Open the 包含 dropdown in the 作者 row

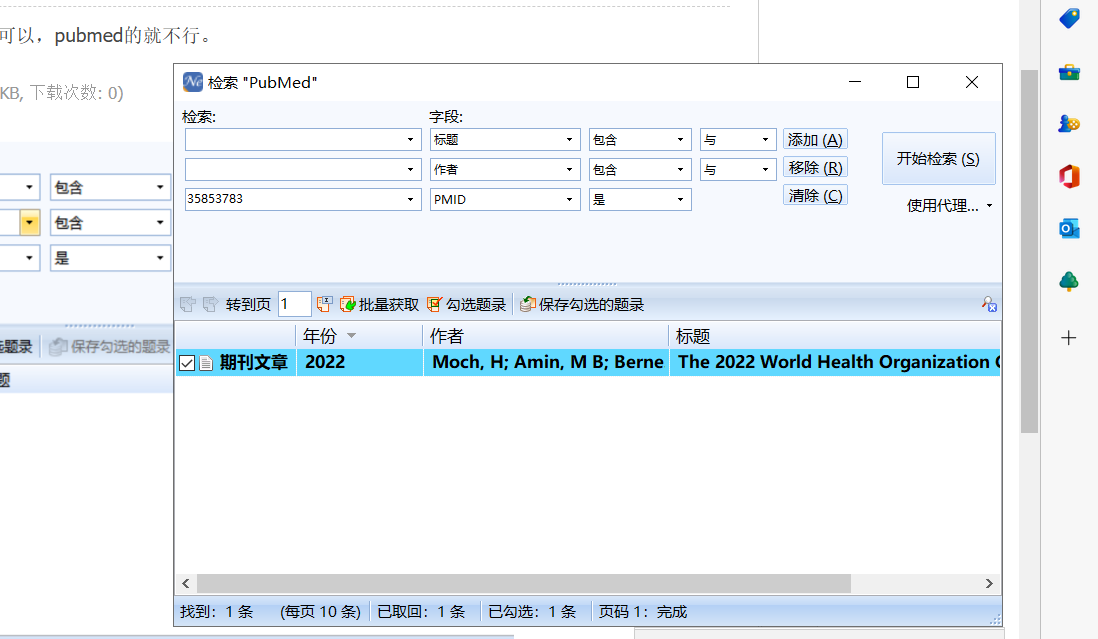tap(680, 169)
